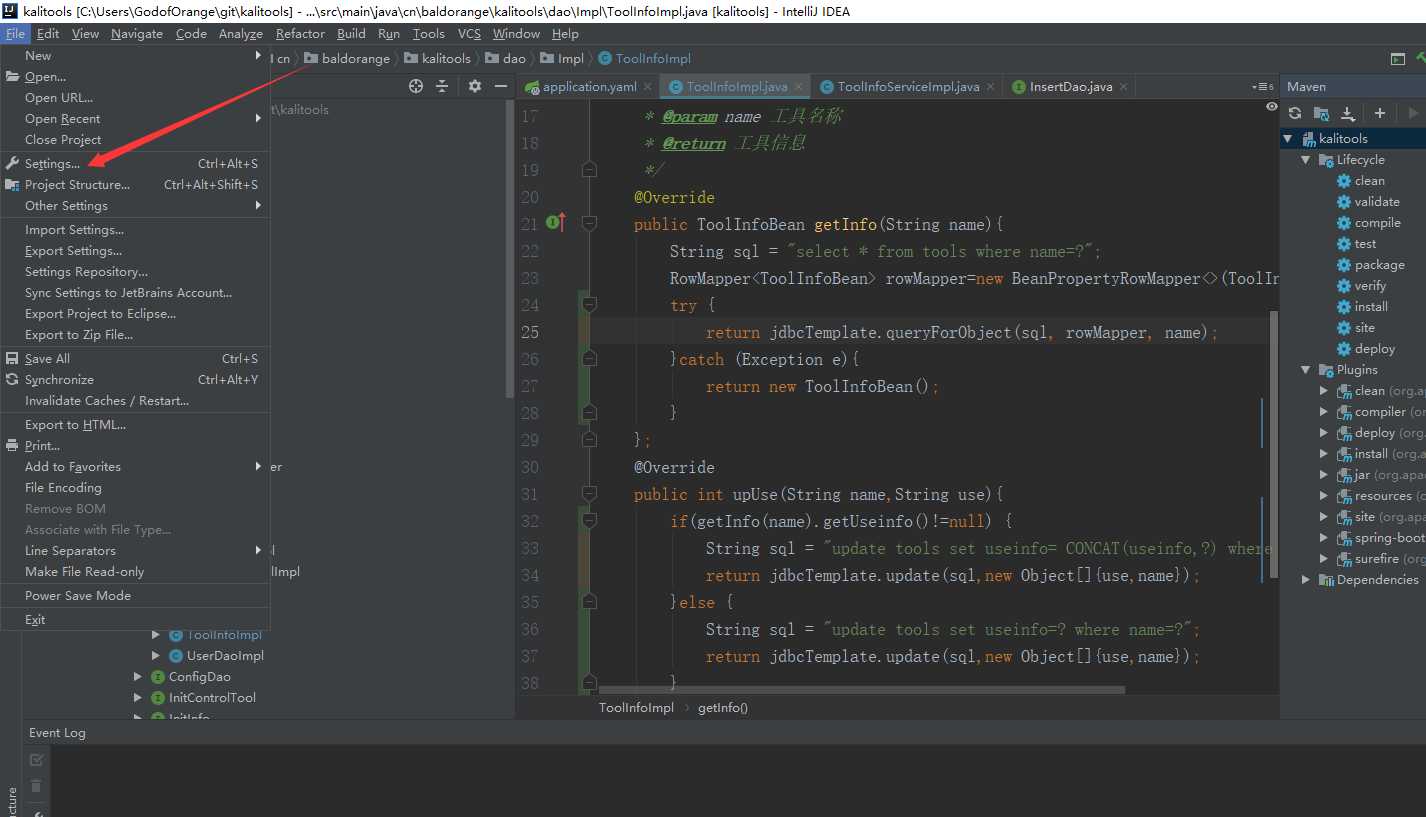Click the UserDaoImpl class icon
Screen dimensions: 1426x817
[176, 656]
